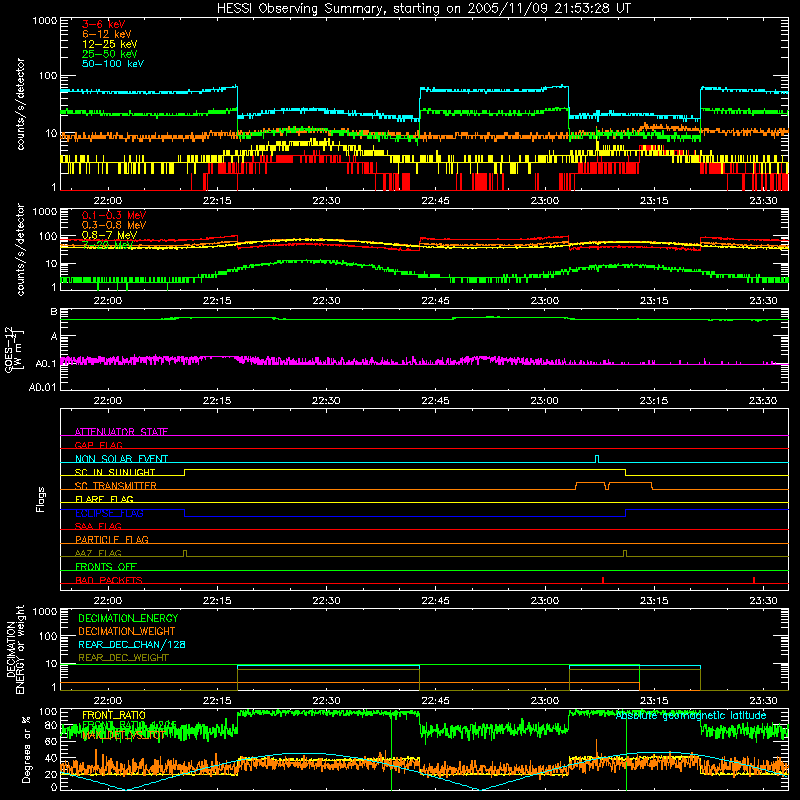Click 23:30 tick label under Flags panel

[763, 601]
